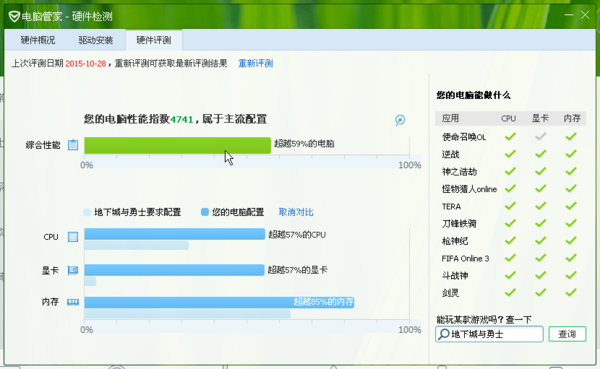600x369 pixels.
Task: Minimize the 硬件检测 window
Action: (569, 15)
